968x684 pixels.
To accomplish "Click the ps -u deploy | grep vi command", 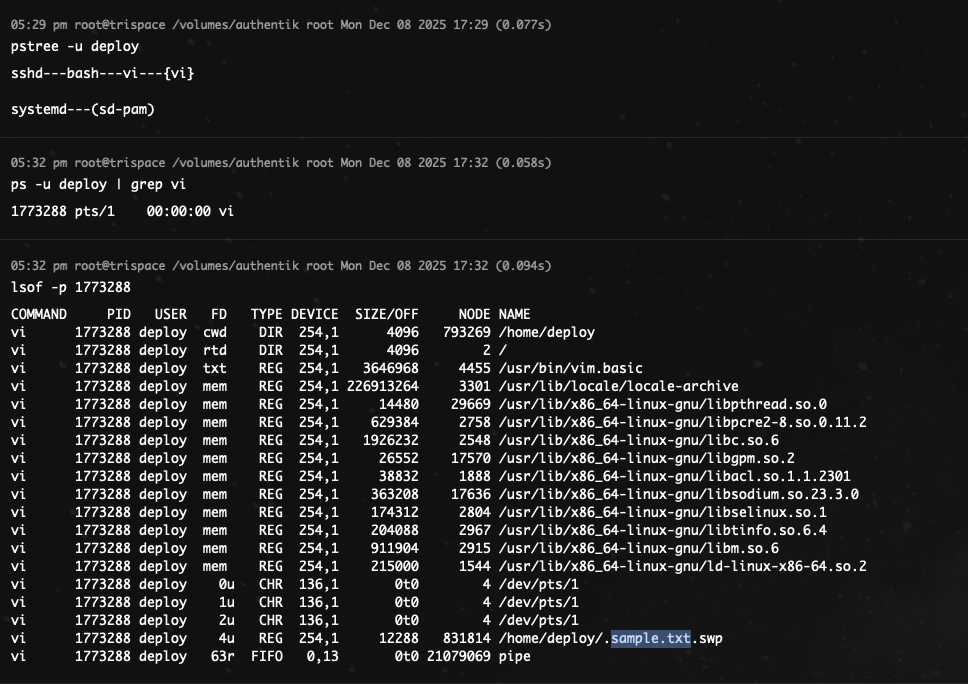I will 98,184.
